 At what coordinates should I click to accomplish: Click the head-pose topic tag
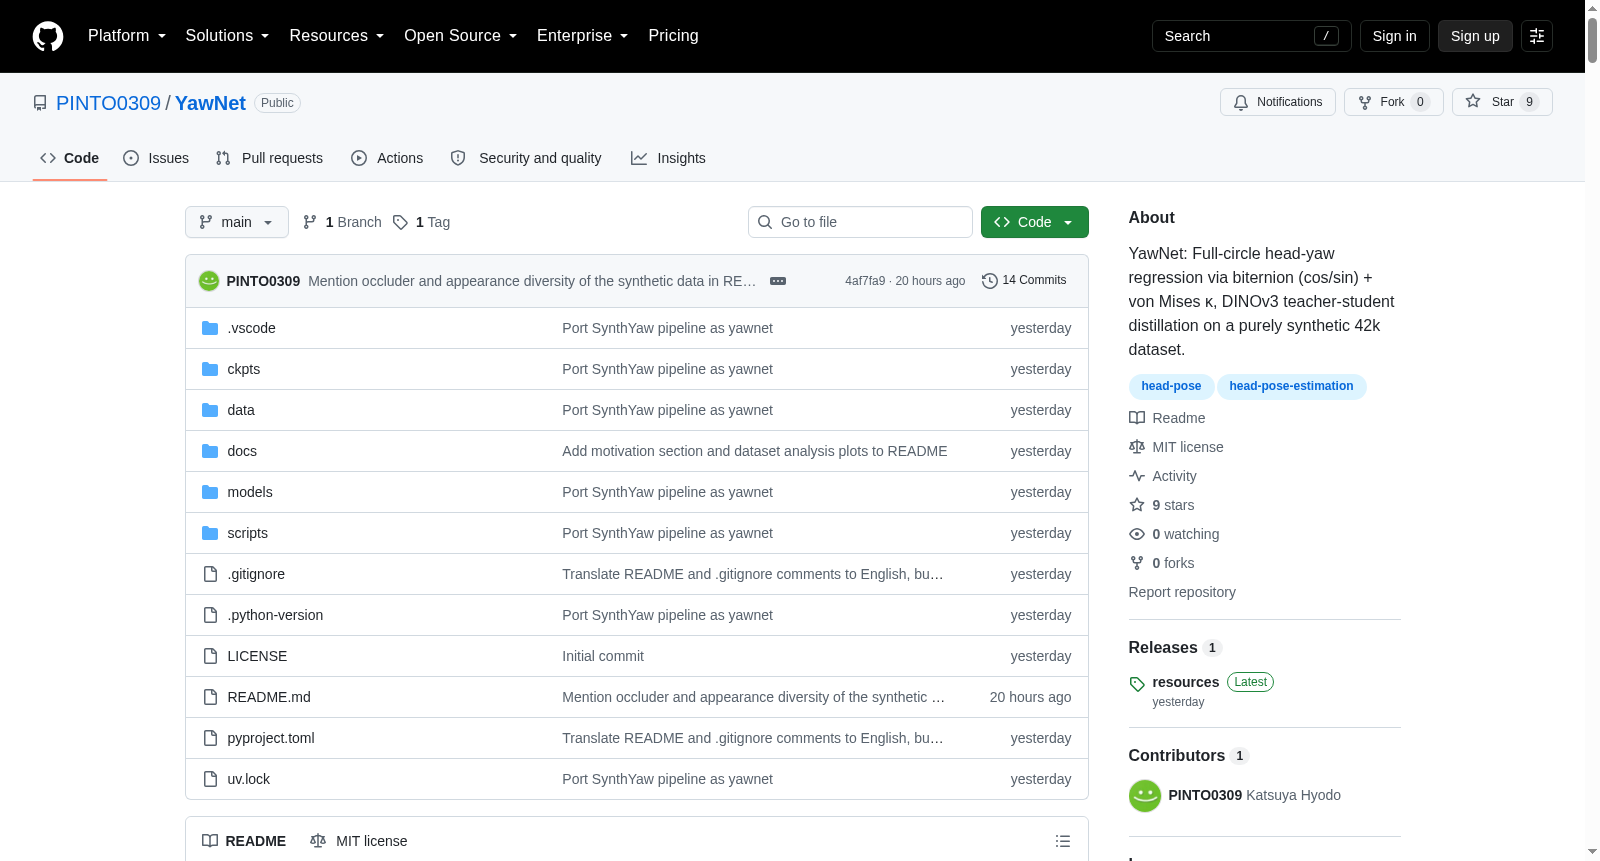(1171, 386)
